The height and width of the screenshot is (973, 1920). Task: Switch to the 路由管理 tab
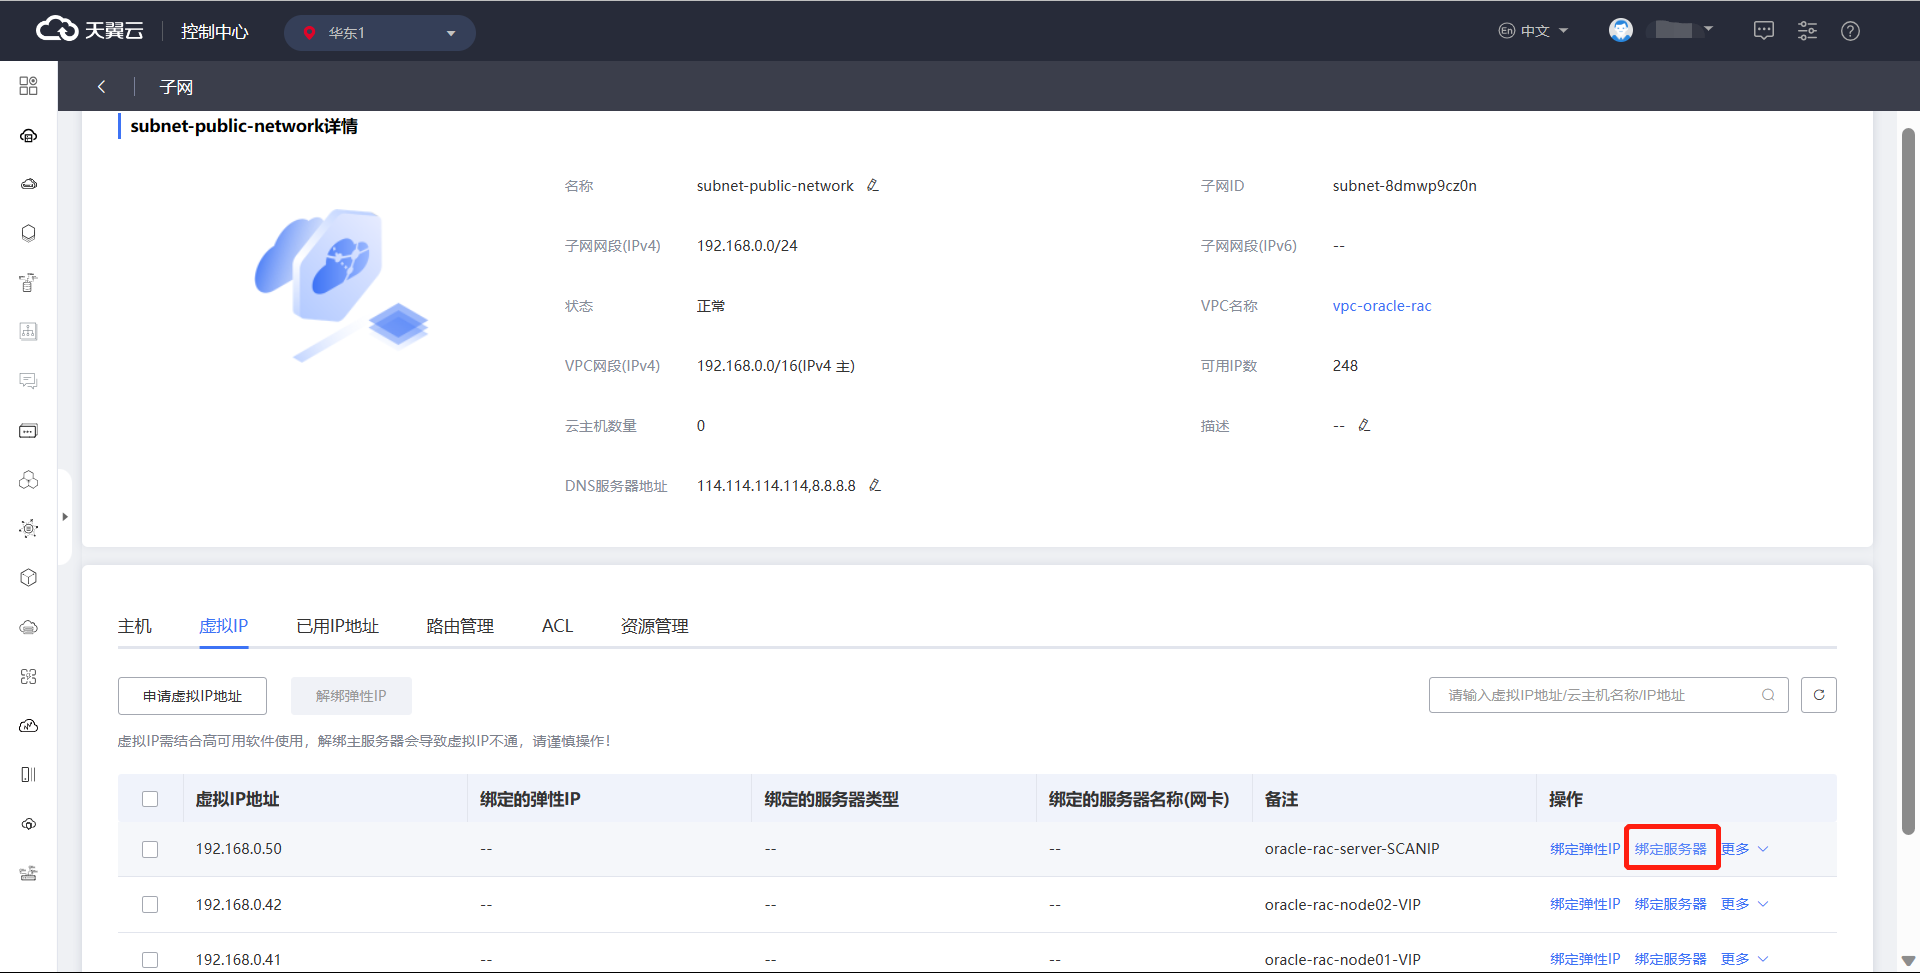(x=460, y=626)
